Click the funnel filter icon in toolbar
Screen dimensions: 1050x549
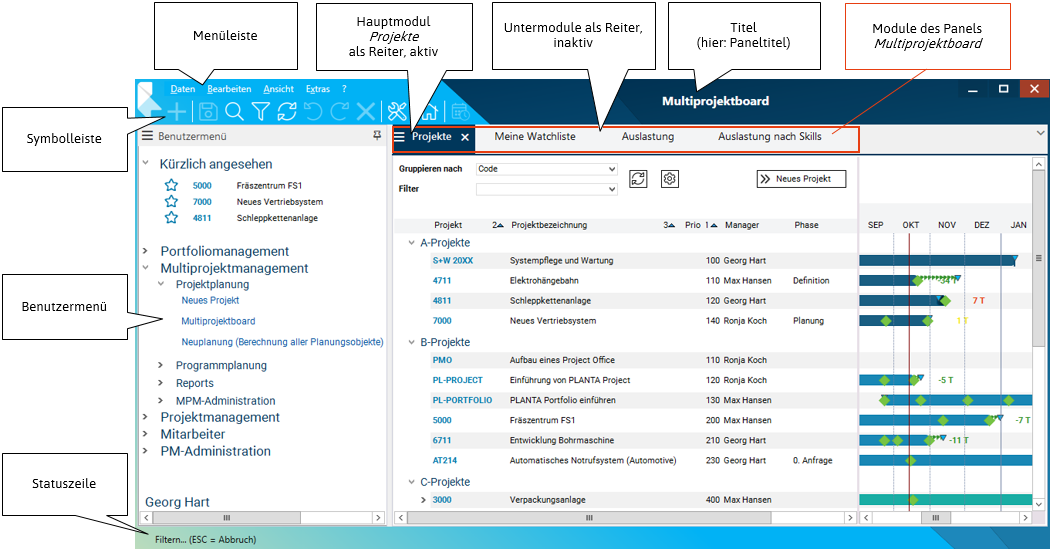260,112
